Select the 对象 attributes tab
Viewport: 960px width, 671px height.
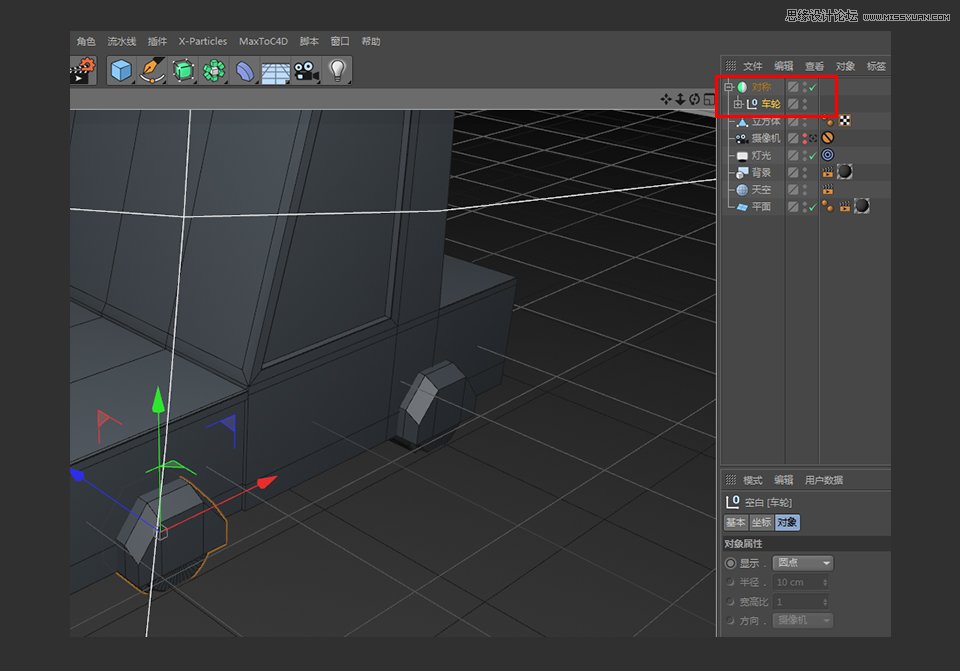pos(788,521)
